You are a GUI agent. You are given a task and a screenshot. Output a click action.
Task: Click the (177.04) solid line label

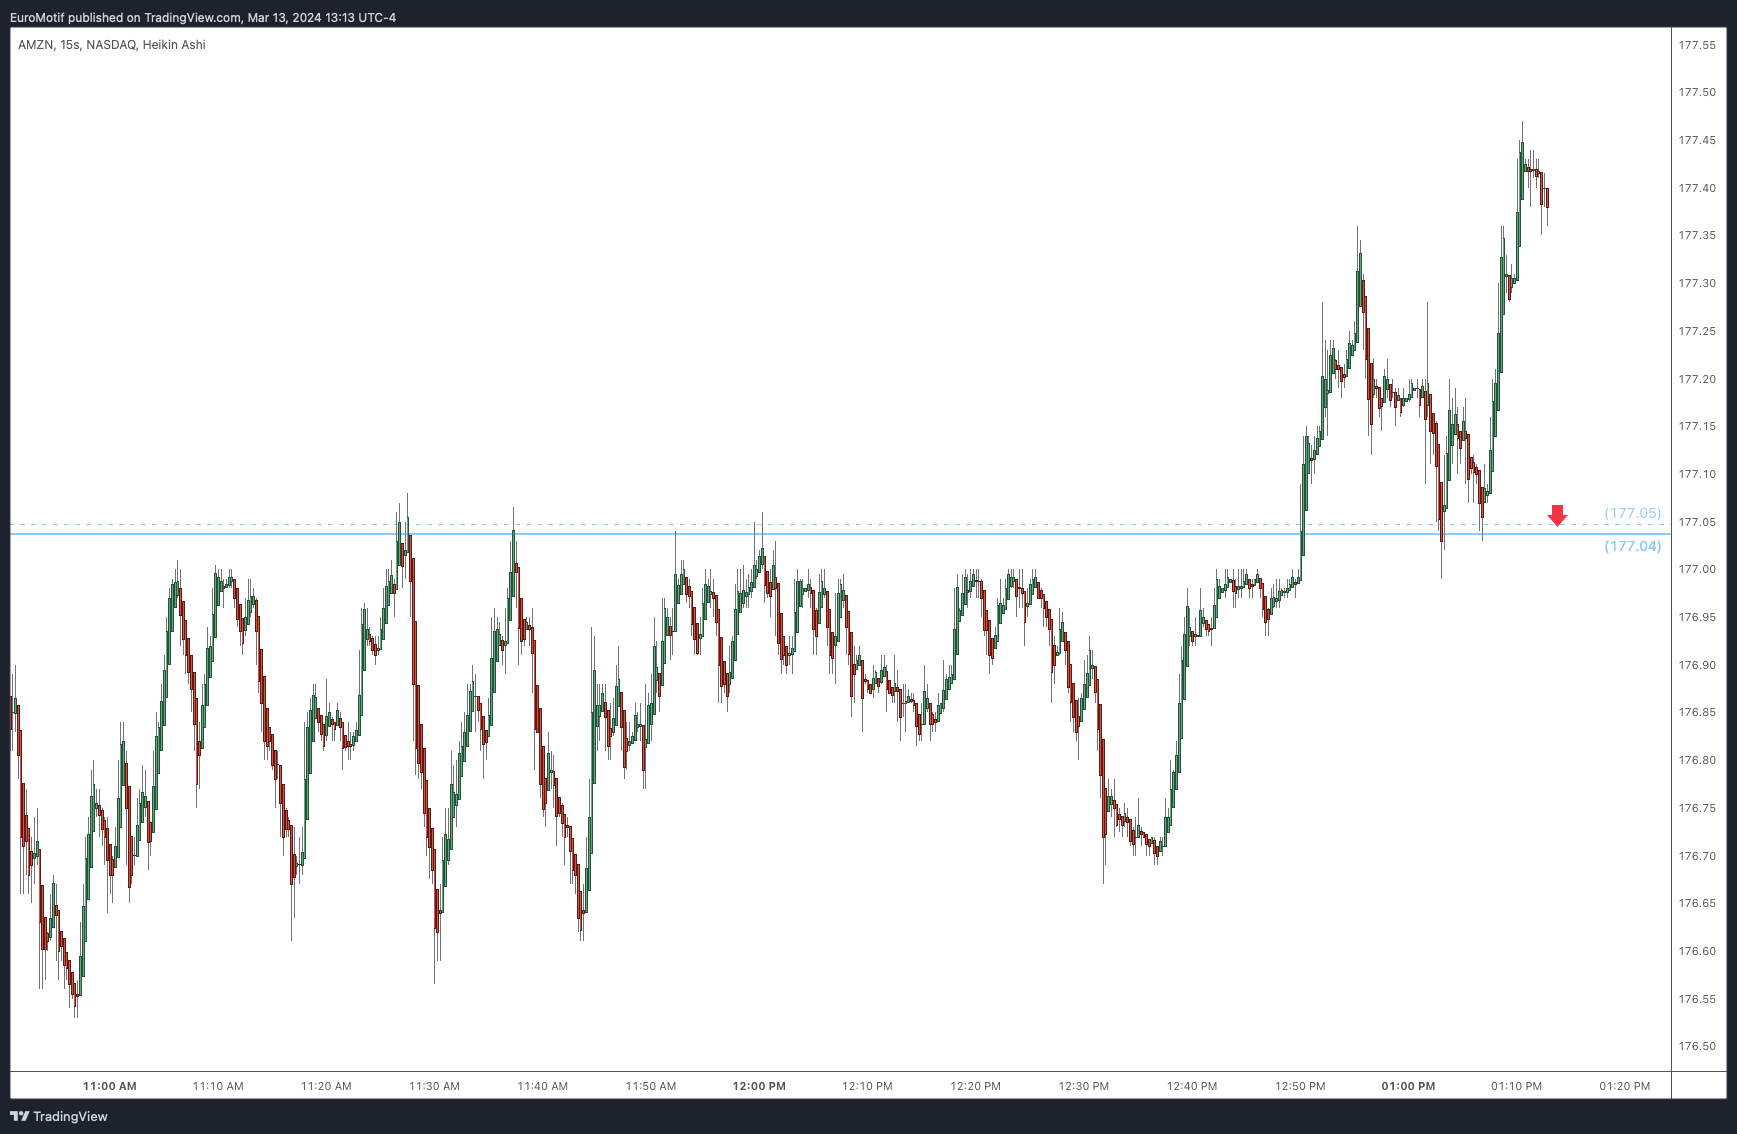[x=1632, y=546]
